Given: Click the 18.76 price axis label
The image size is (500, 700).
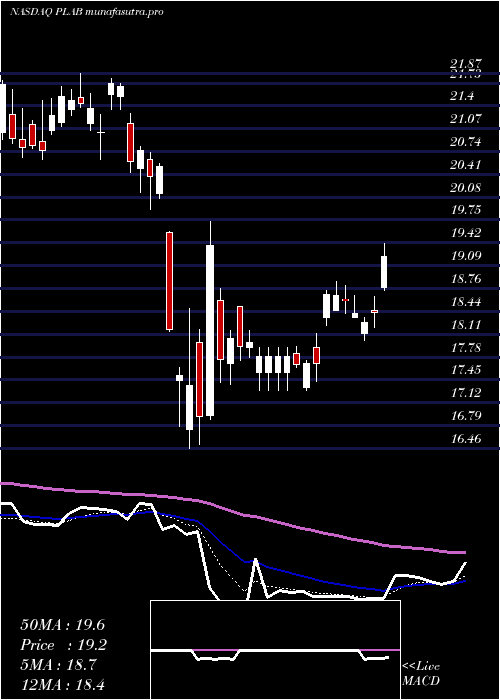Looking at the screenshot, I should pos(466,279).
